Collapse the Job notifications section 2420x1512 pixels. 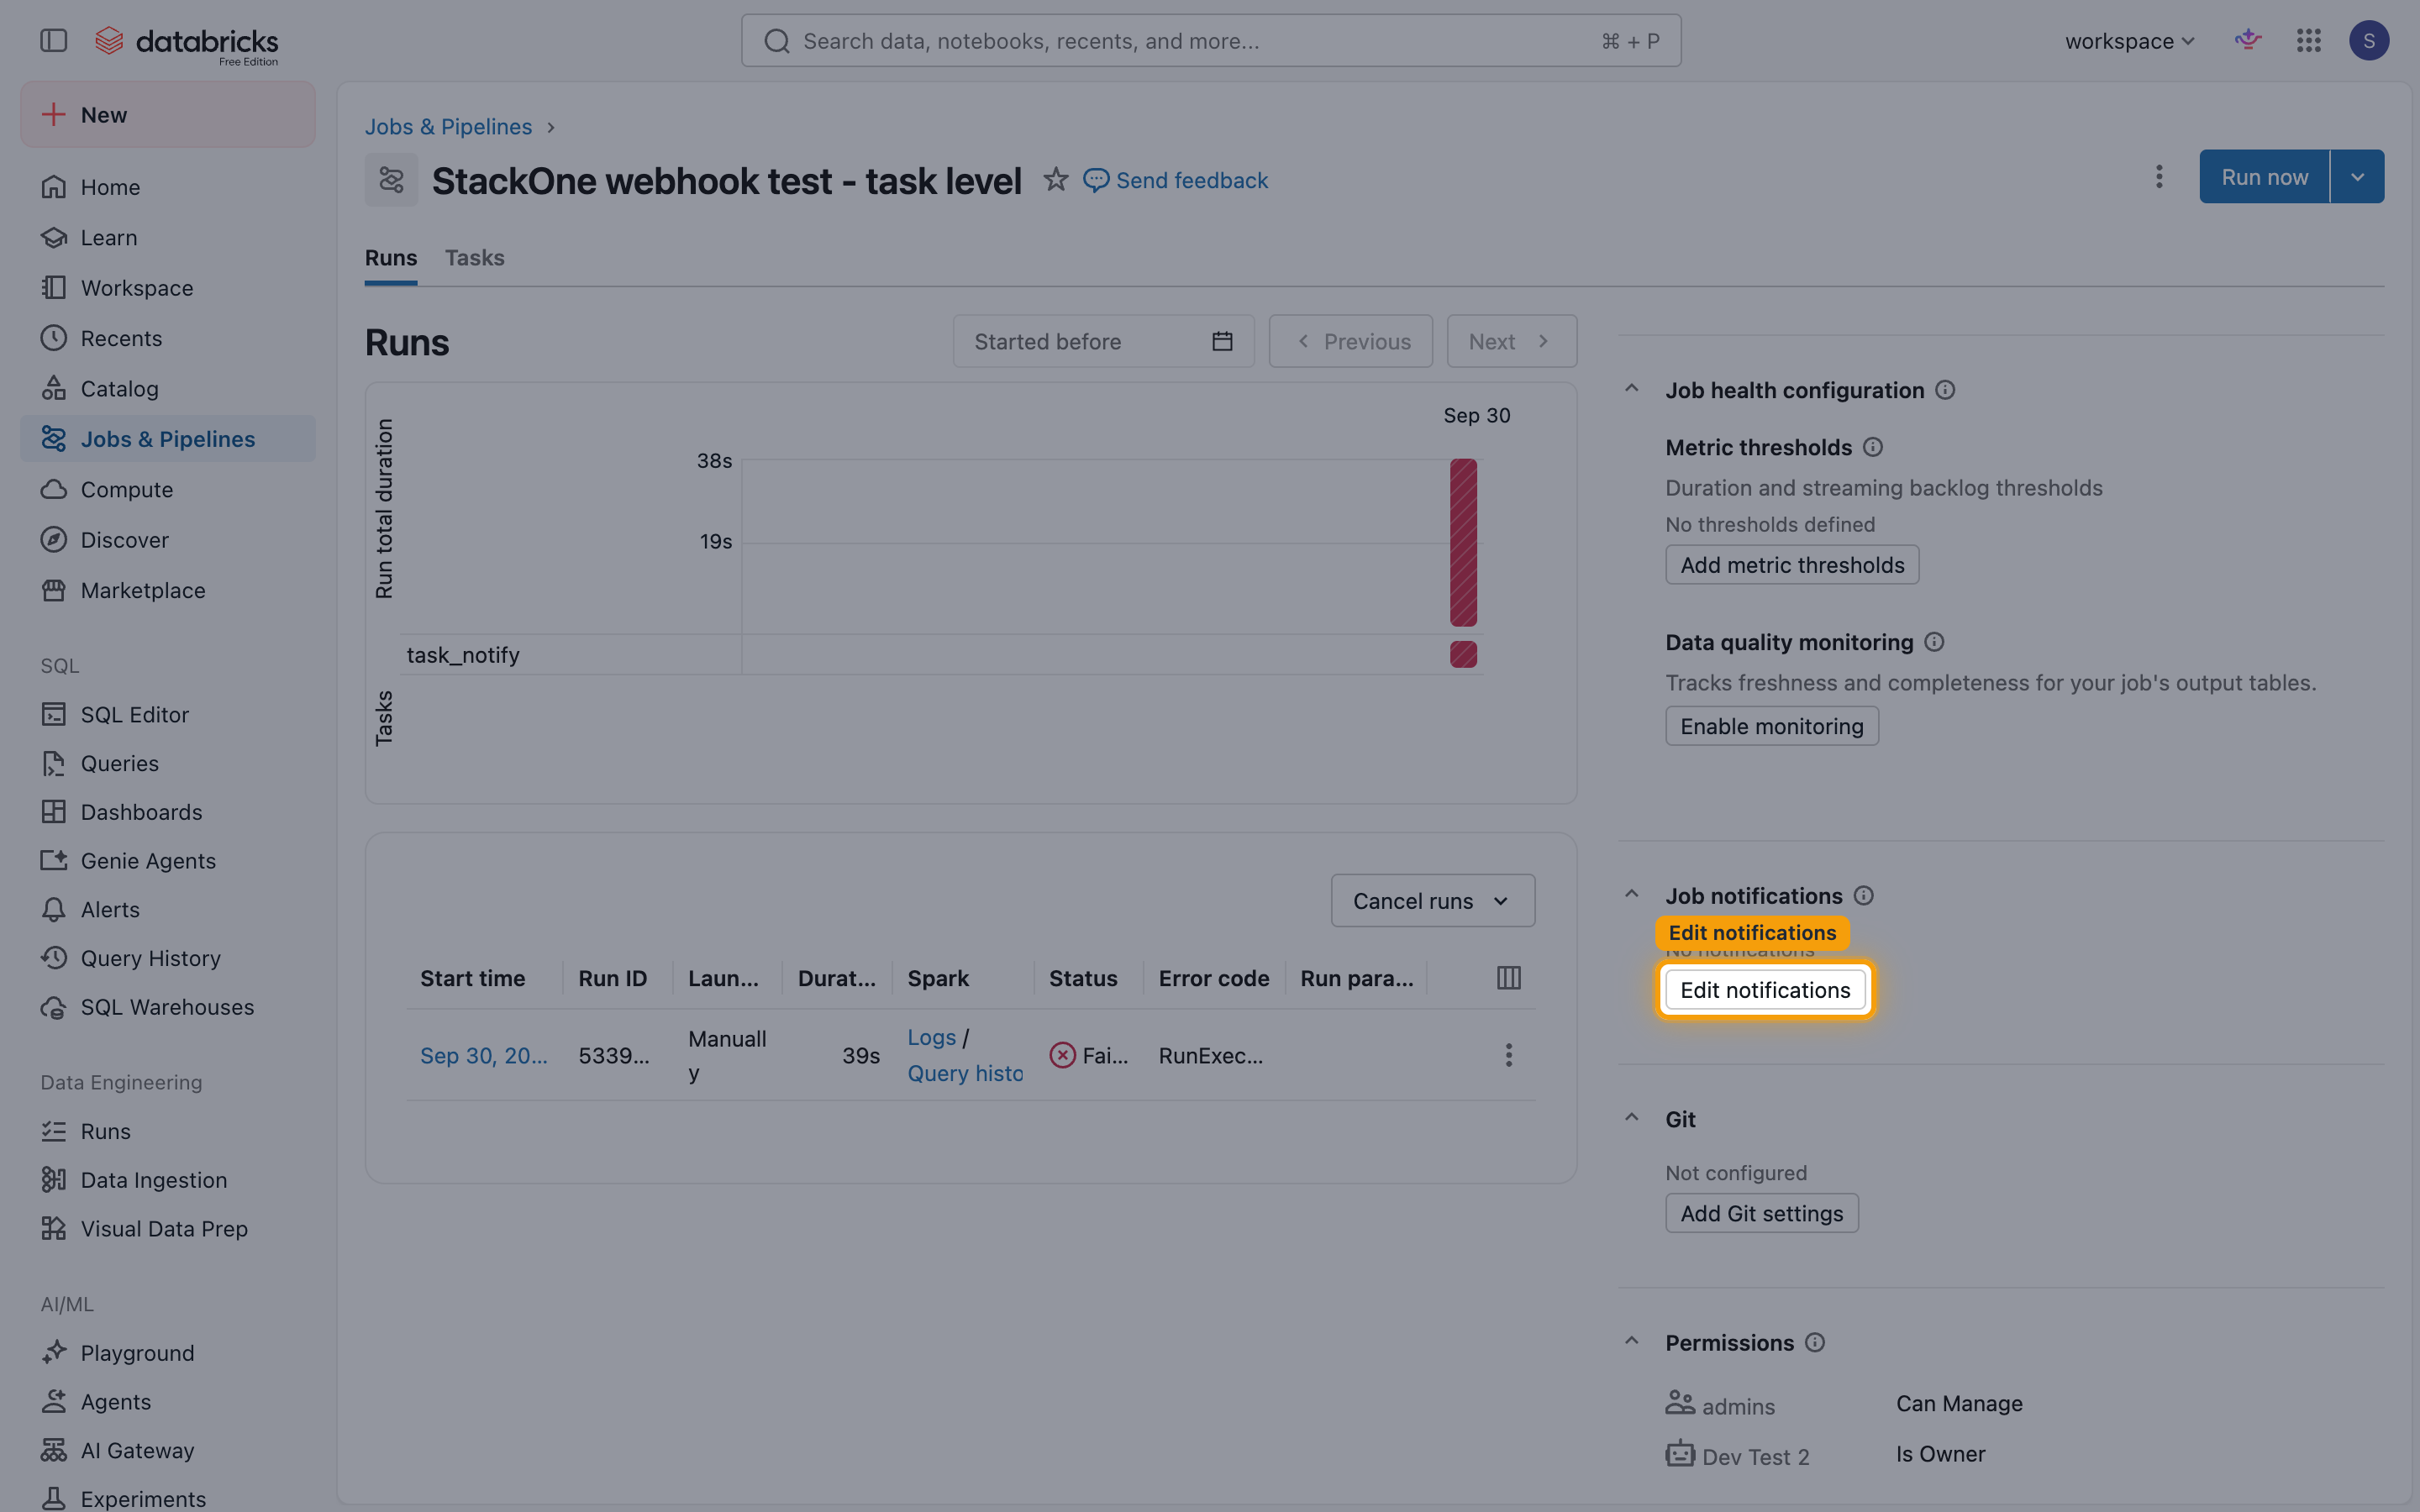coord(1631,895)
